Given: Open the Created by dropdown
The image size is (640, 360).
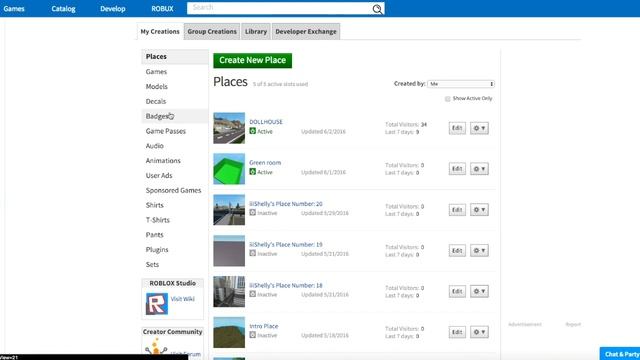Looking at the screenshot, I should tap(461, 84).
